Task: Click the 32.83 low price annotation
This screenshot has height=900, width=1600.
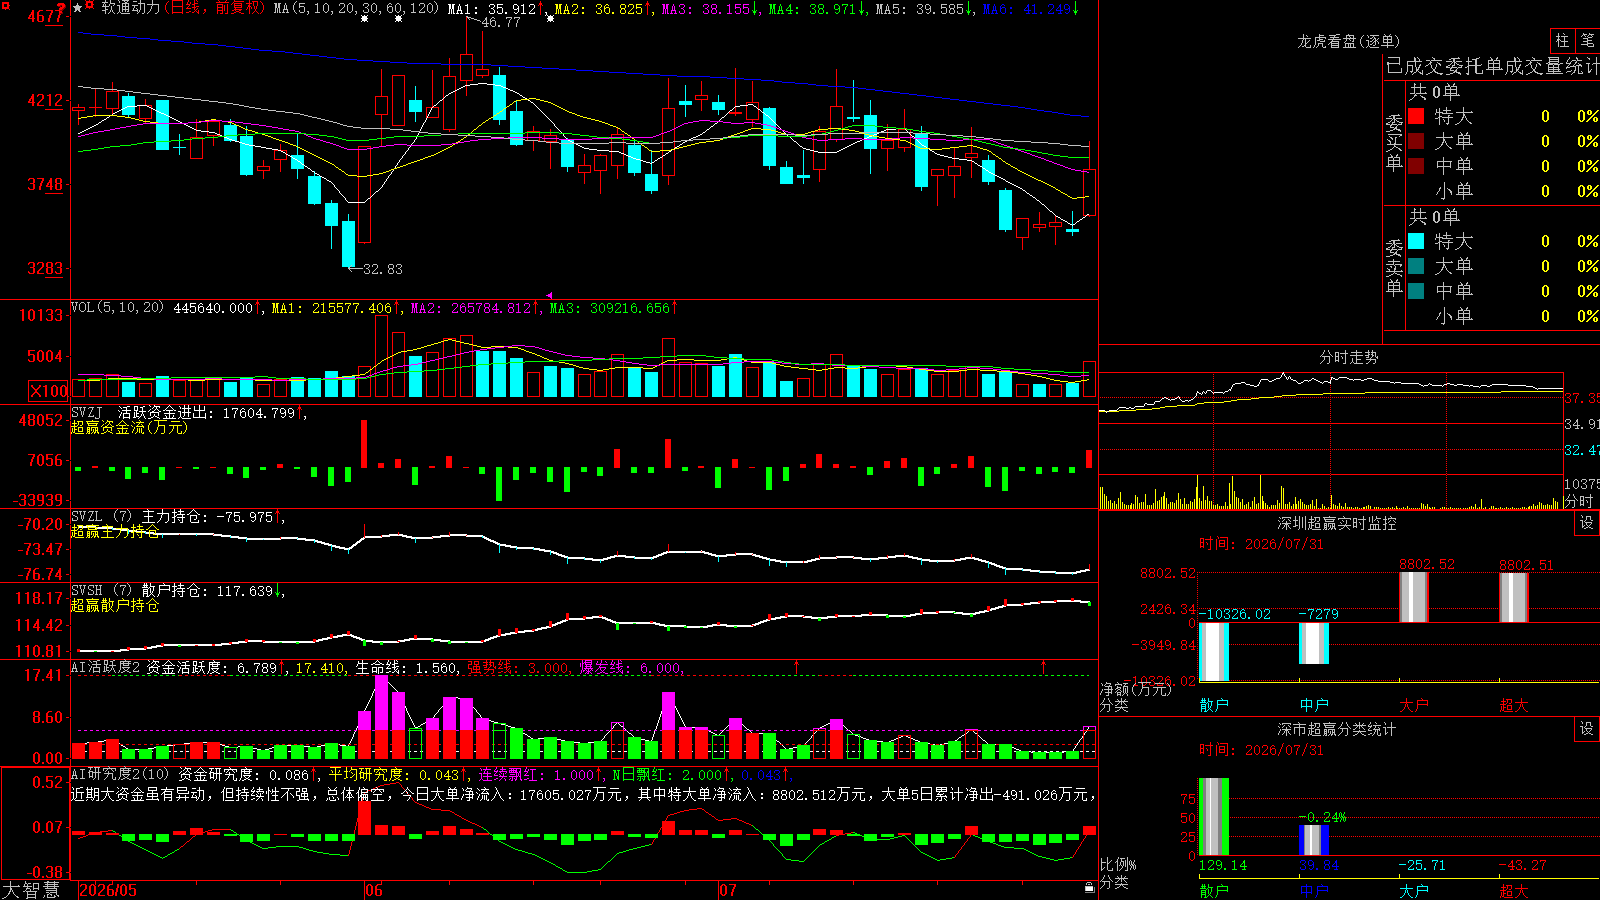Action: [382, 269]
